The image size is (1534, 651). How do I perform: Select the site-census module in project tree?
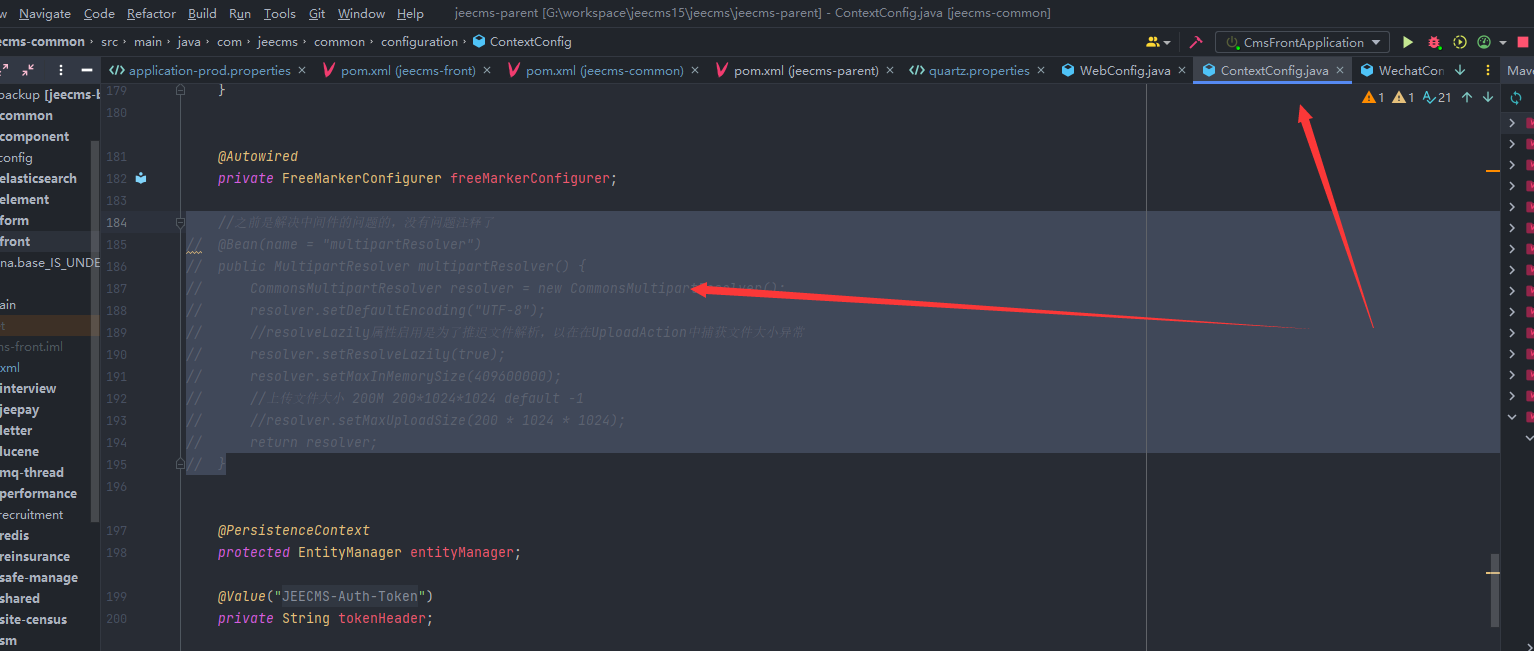(x=34, y=619)
